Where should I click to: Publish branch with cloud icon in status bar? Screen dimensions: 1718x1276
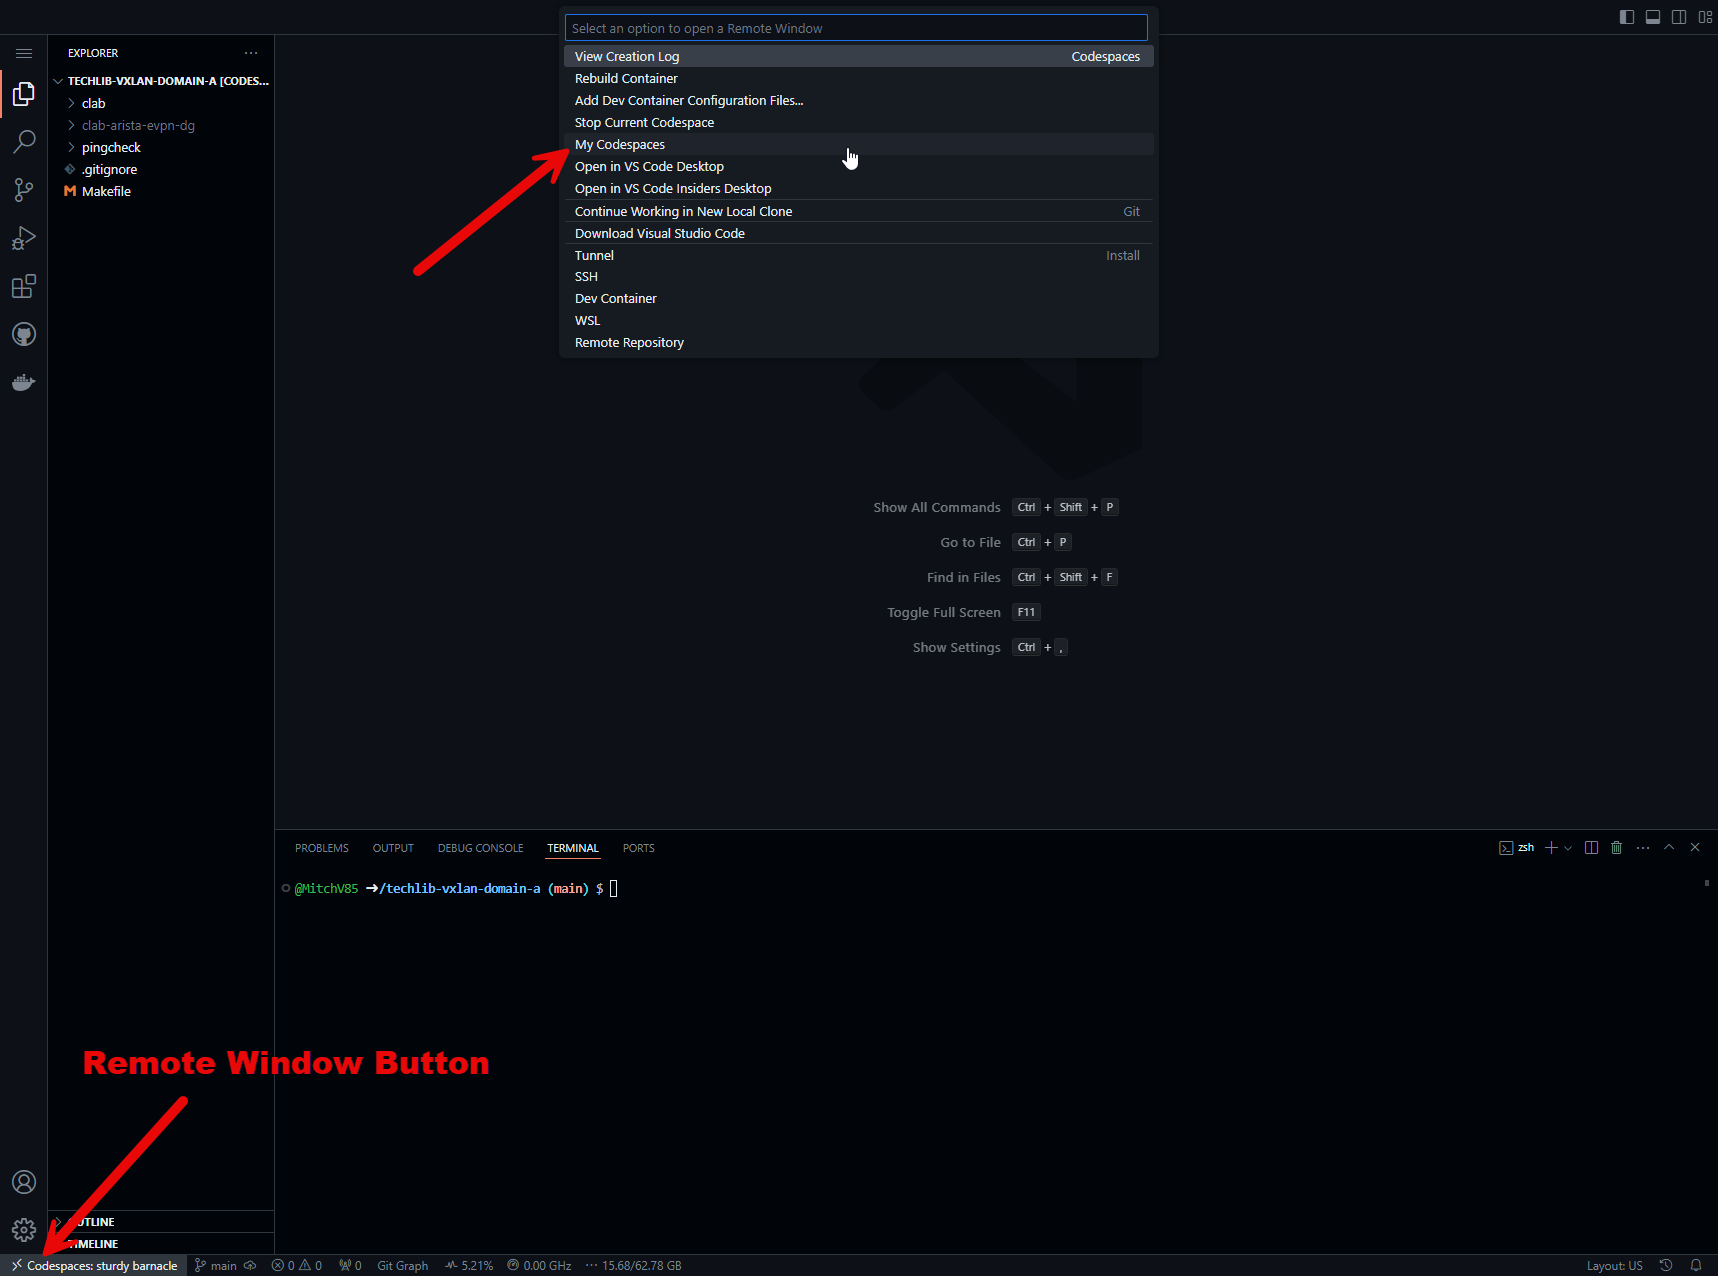(x=250, y=1266)
